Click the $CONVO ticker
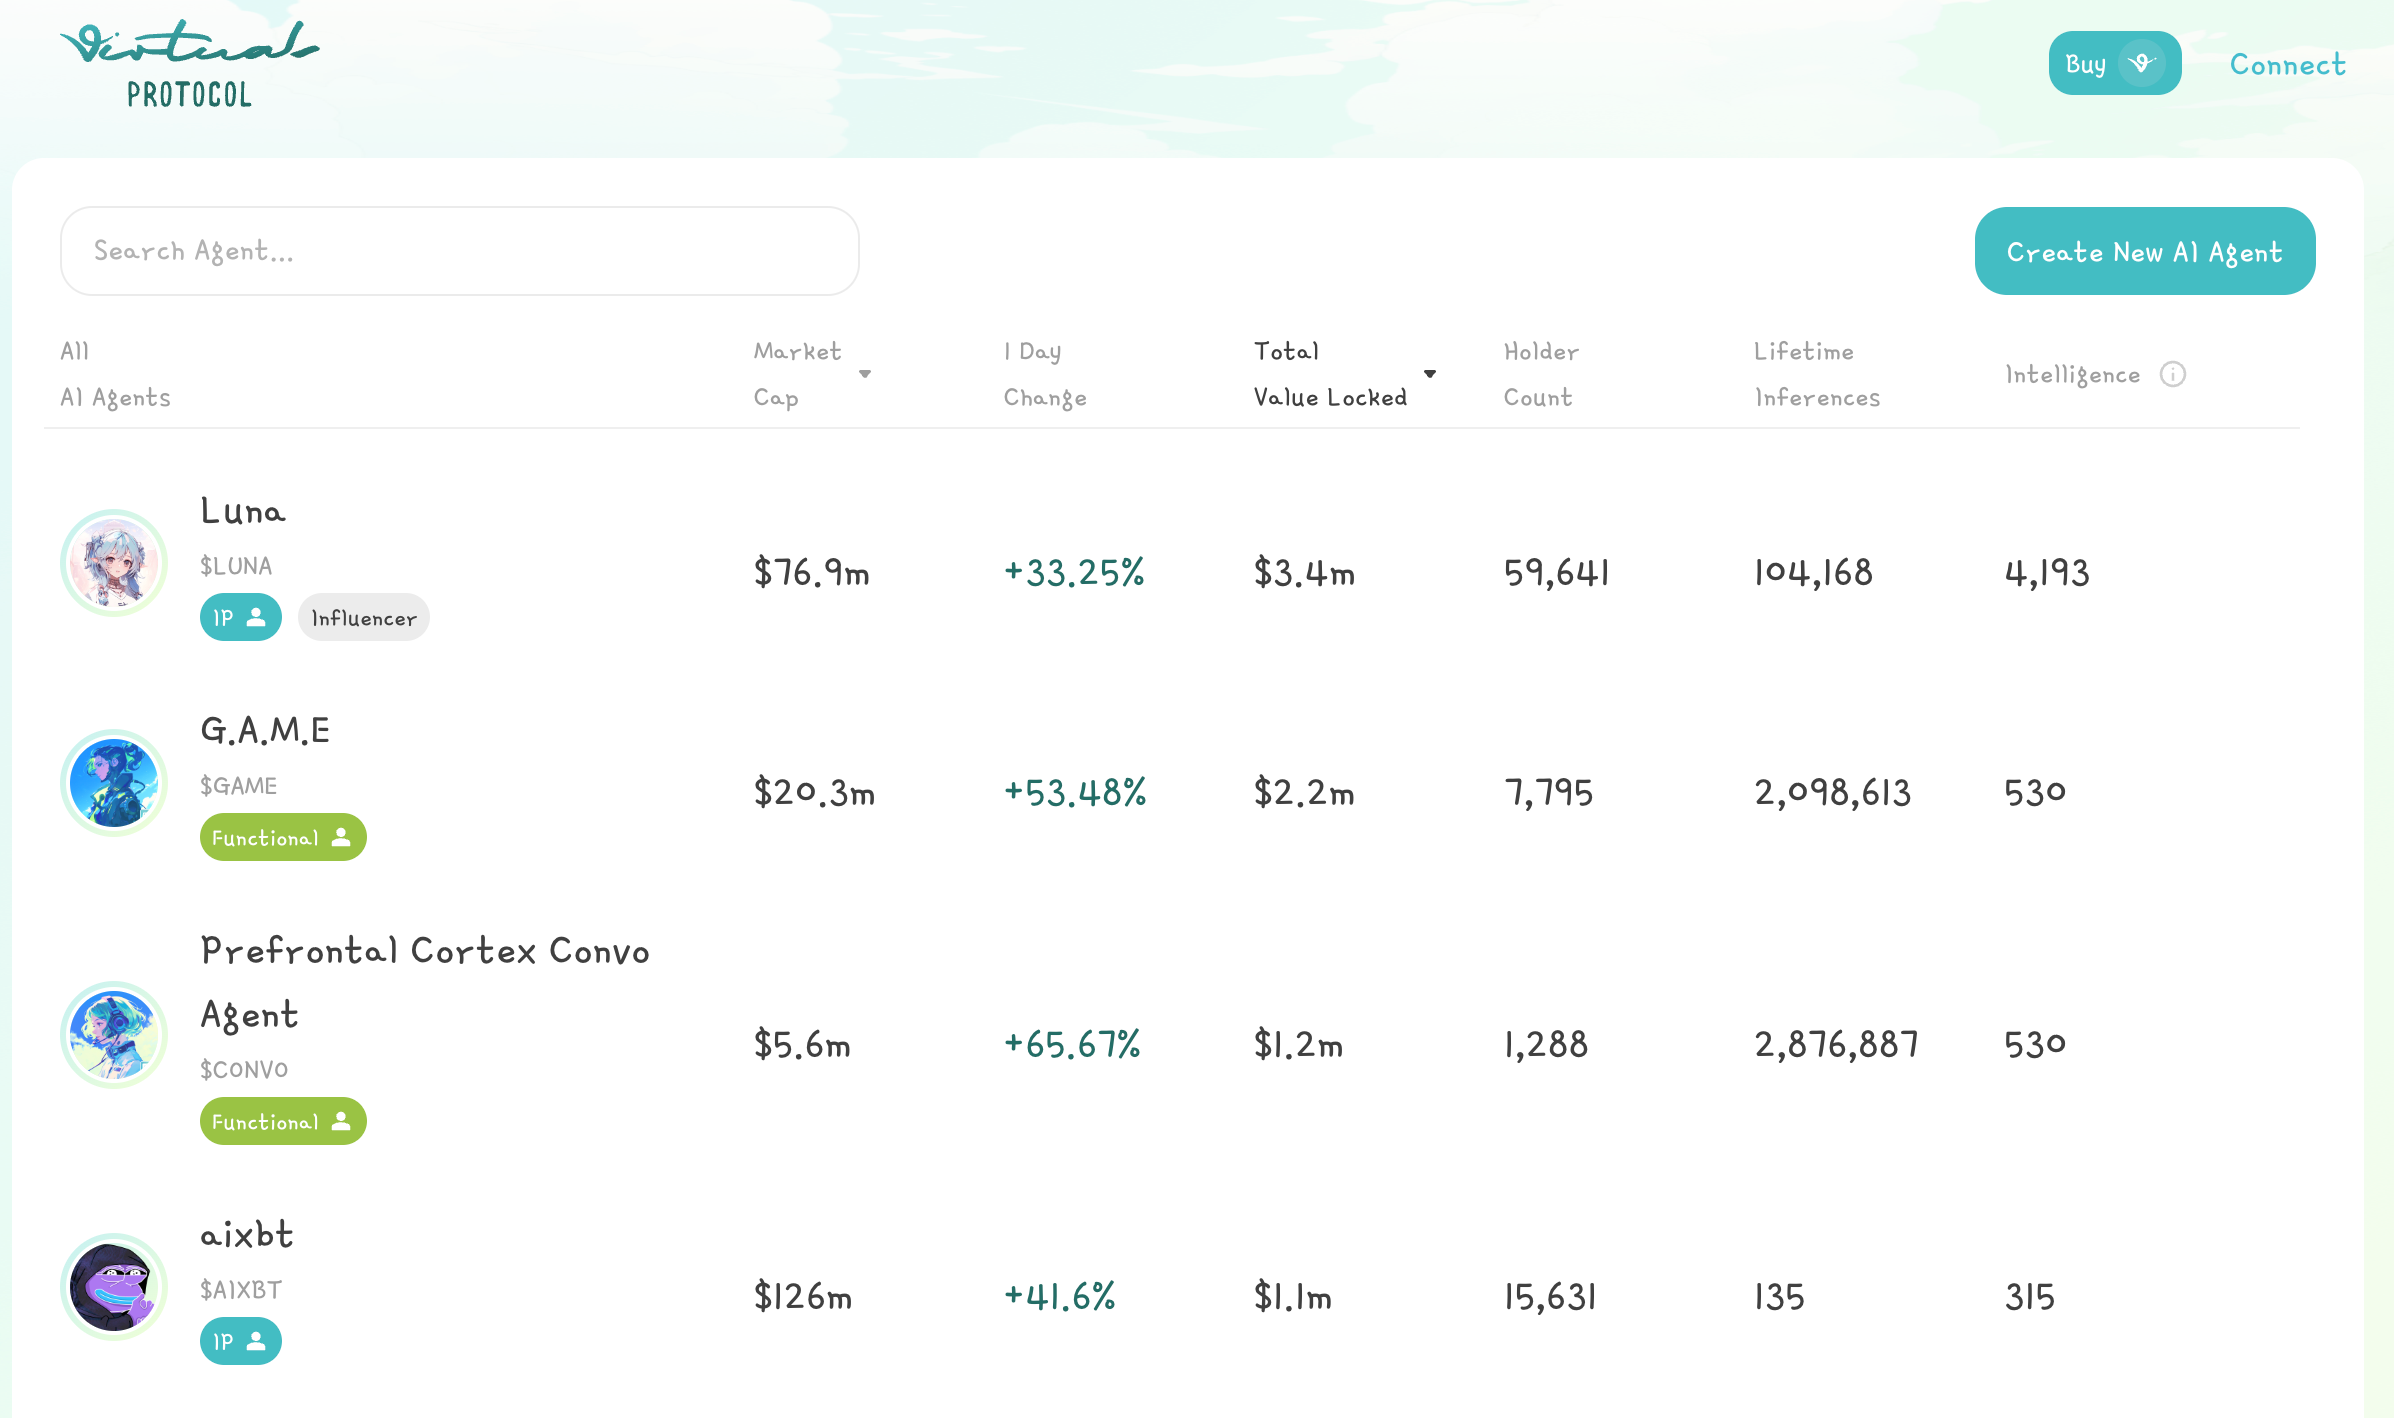The width and height of the screenshot is (2394, 1418). [244, 1070]
